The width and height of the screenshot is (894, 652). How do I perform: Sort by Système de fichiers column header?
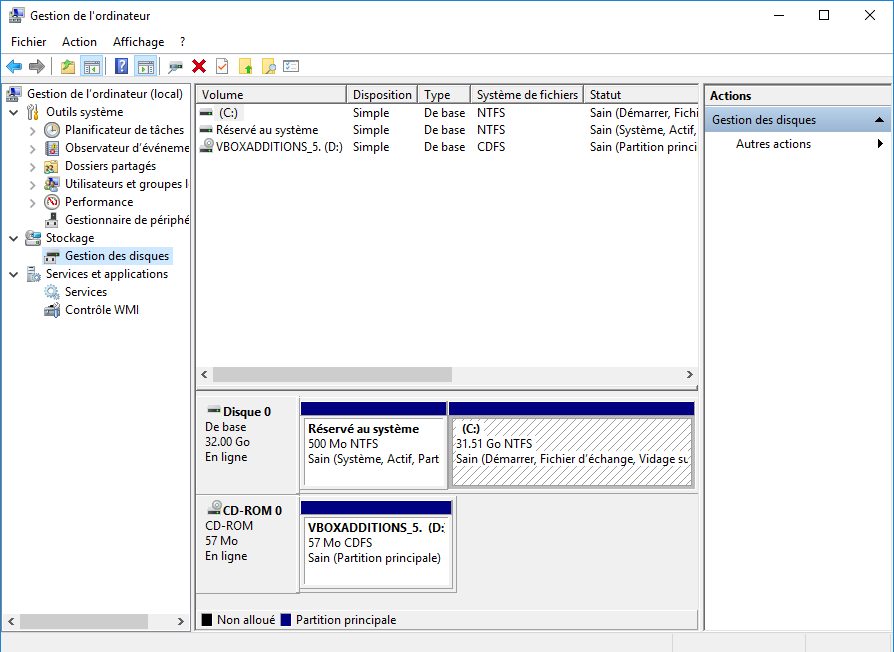(527, 95)
